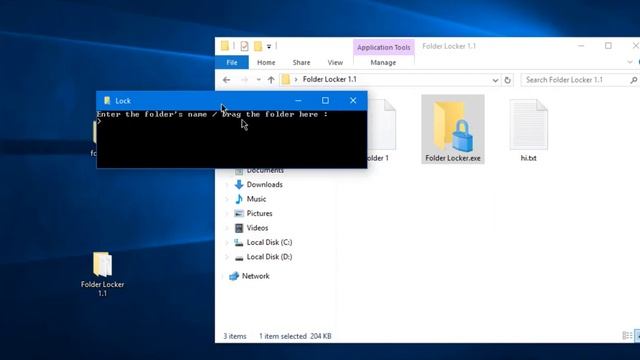Click the Folder Locker 1.1 address breadcrumb

[329, 79]
